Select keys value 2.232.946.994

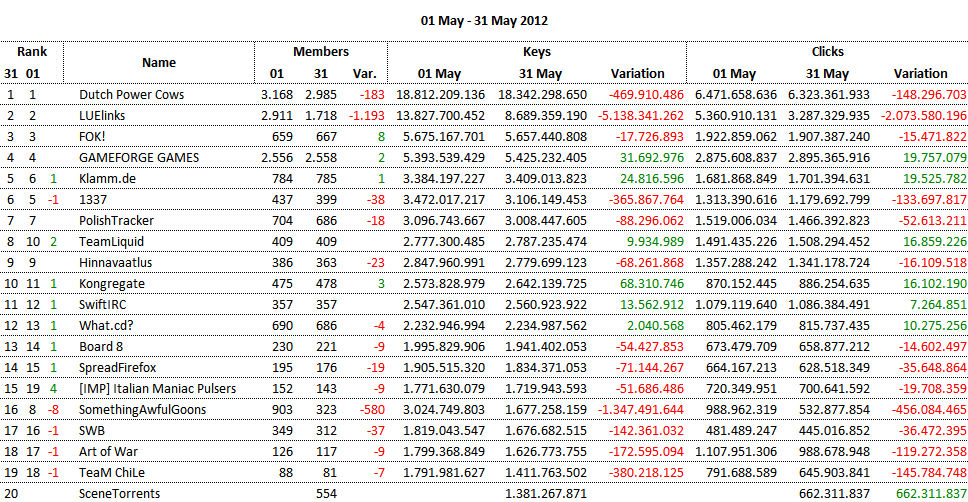(444, 325)
